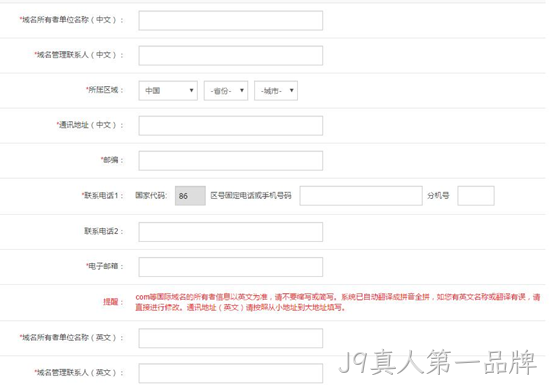This screenshot has width=550, height=385.
Task: Click the 联系电话2 input field
Action: [x=230, y=232]
